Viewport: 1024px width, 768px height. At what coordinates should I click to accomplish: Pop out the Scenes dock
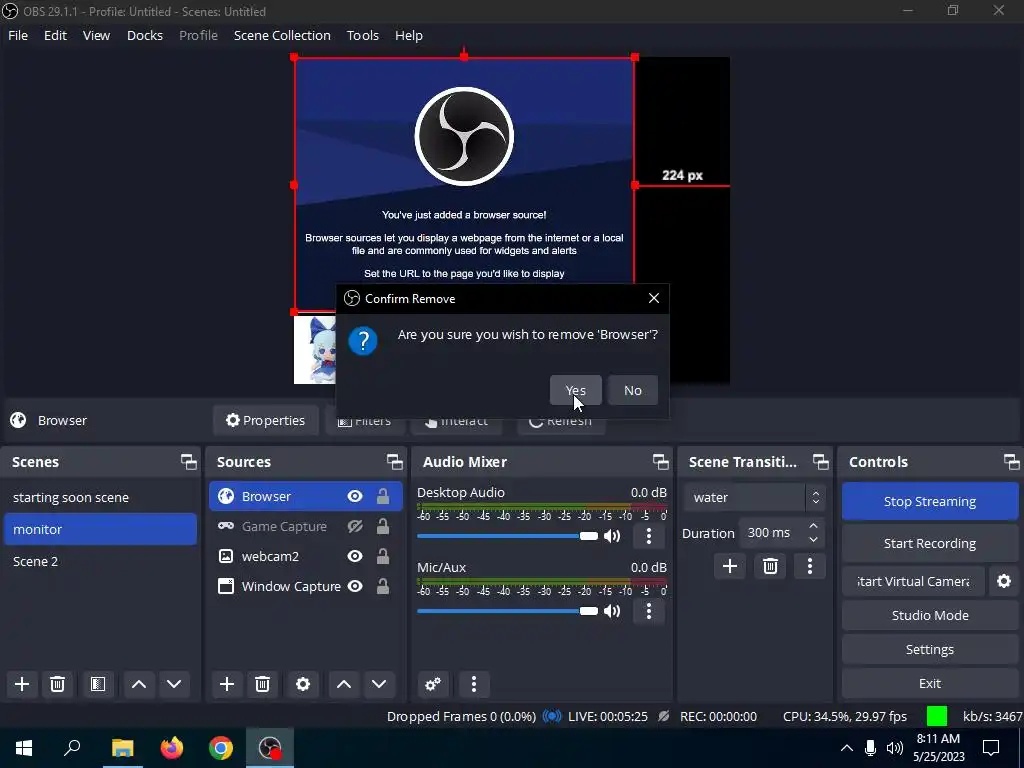tap(189, 462)
